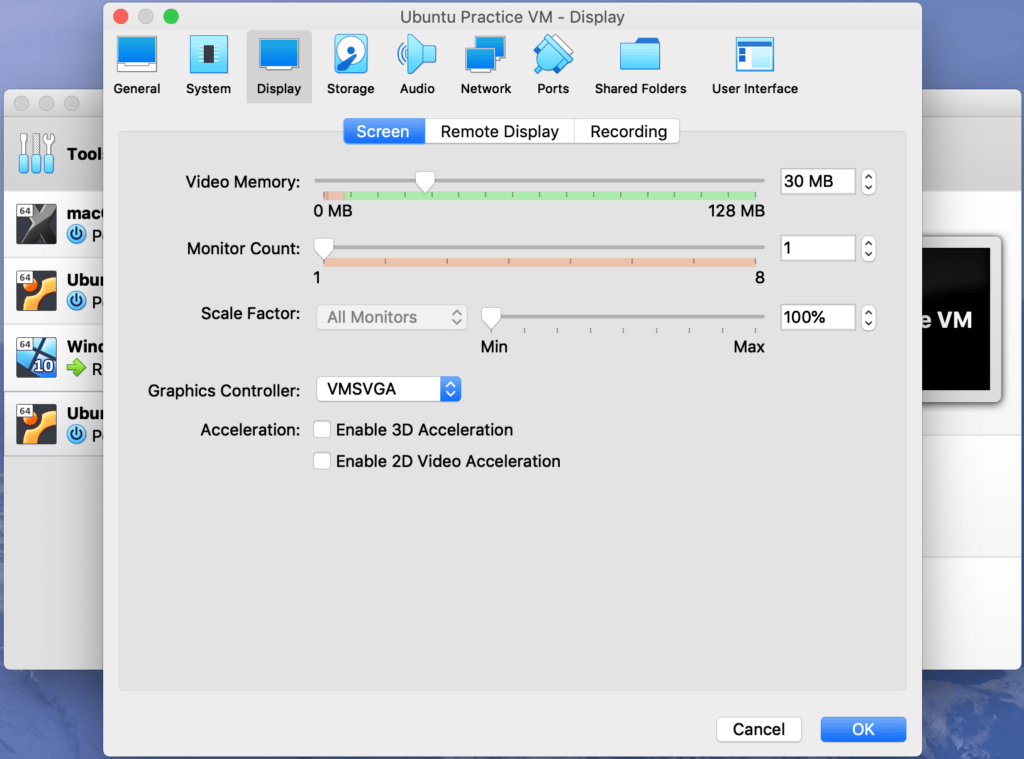Click the Video Memory 30 MB field

(x=818, y=182)
